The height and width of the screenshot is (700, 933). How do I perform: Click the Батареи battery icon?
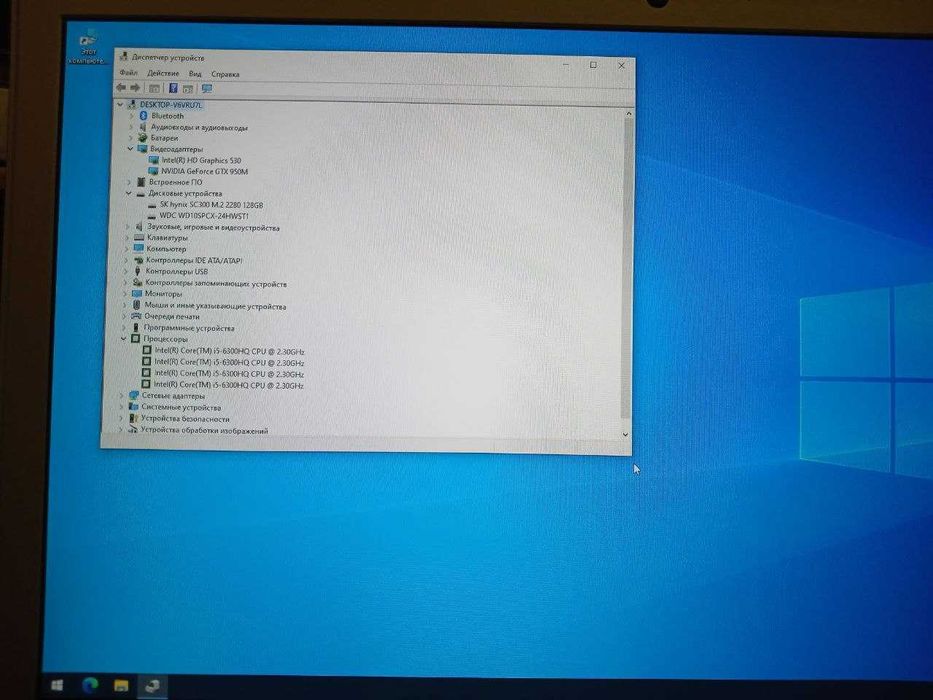143,138
